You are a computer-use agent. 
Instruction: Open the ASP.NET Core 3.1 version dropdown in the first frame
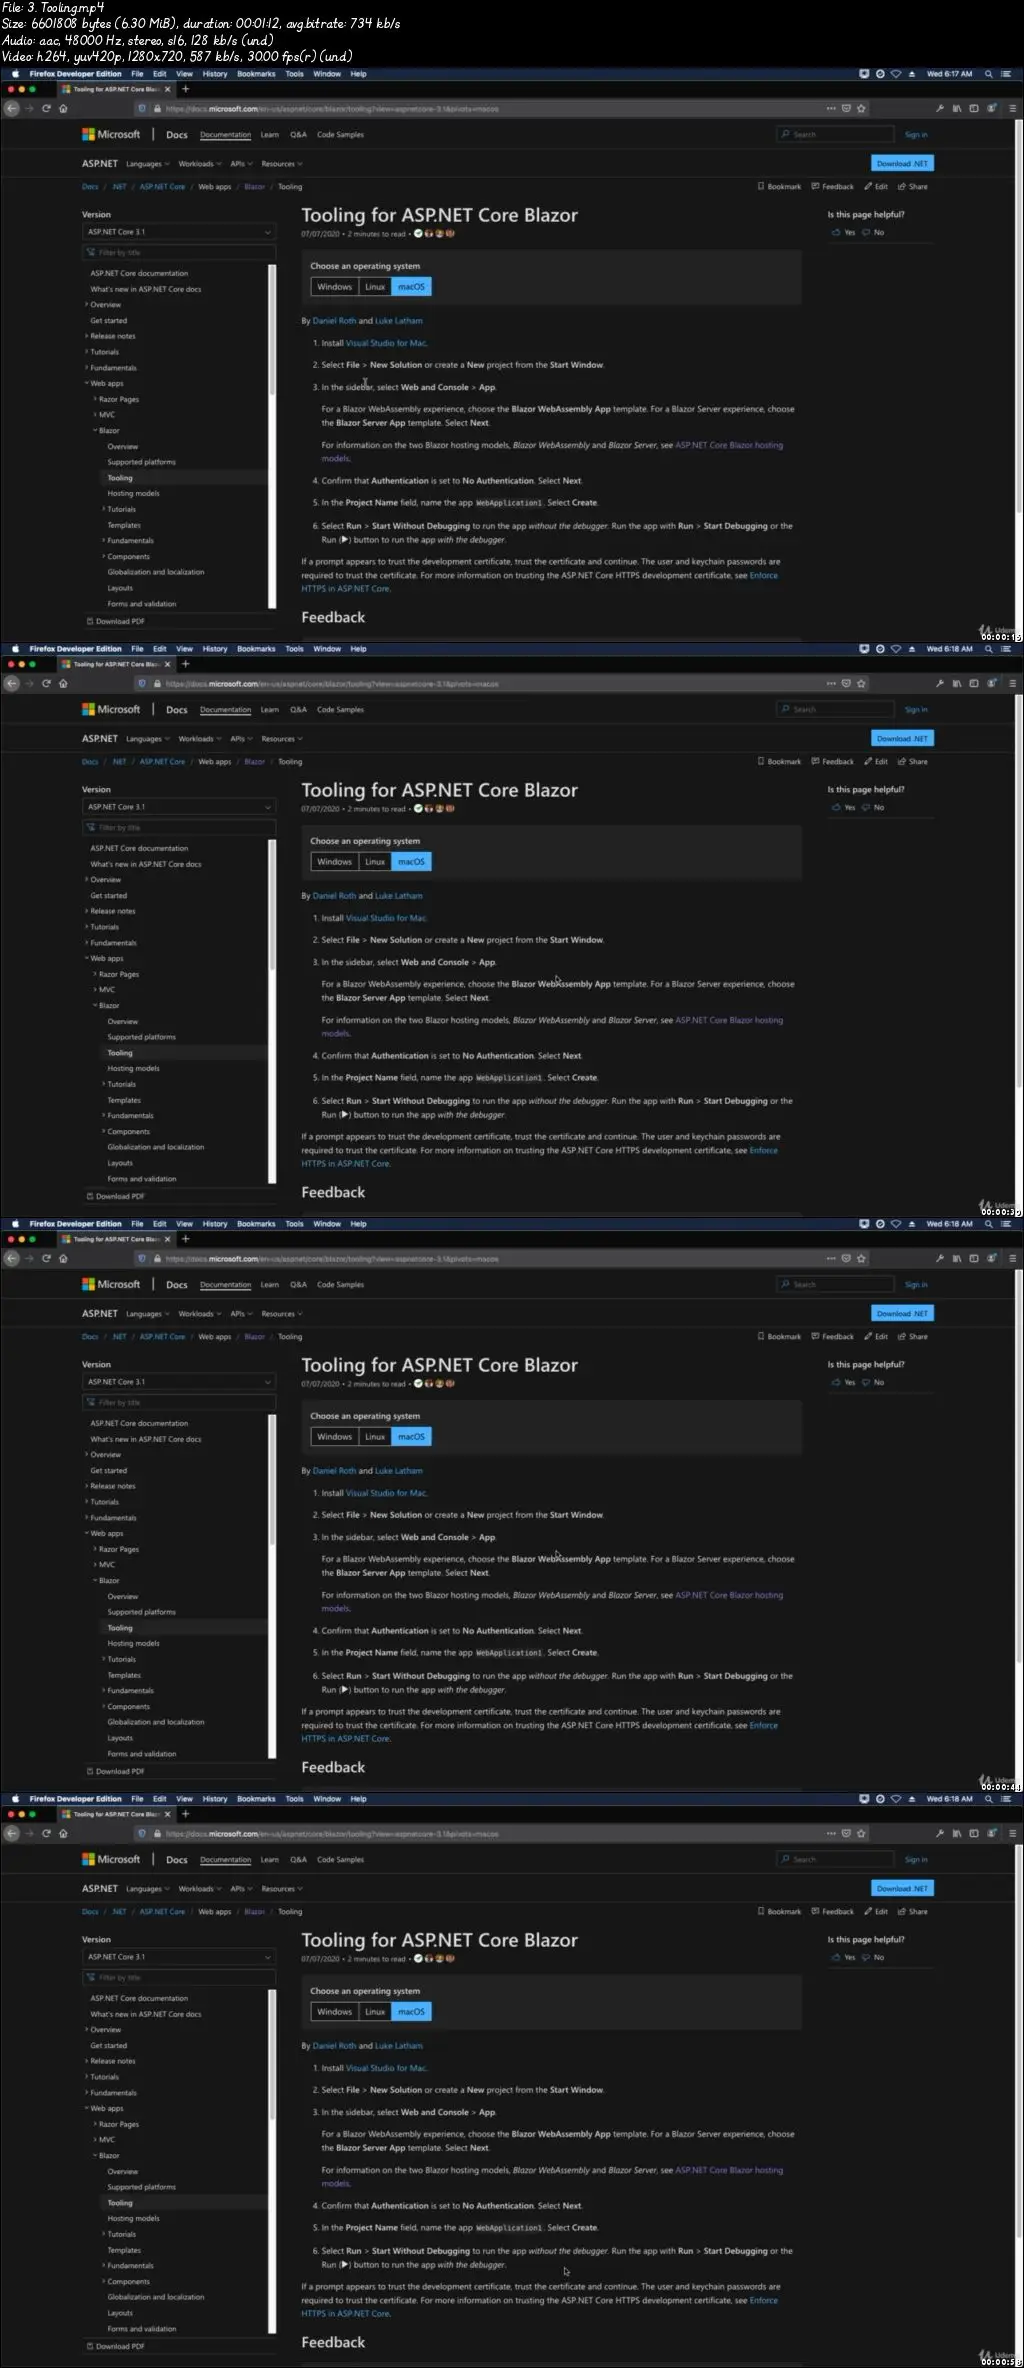(x=179, y=232)
